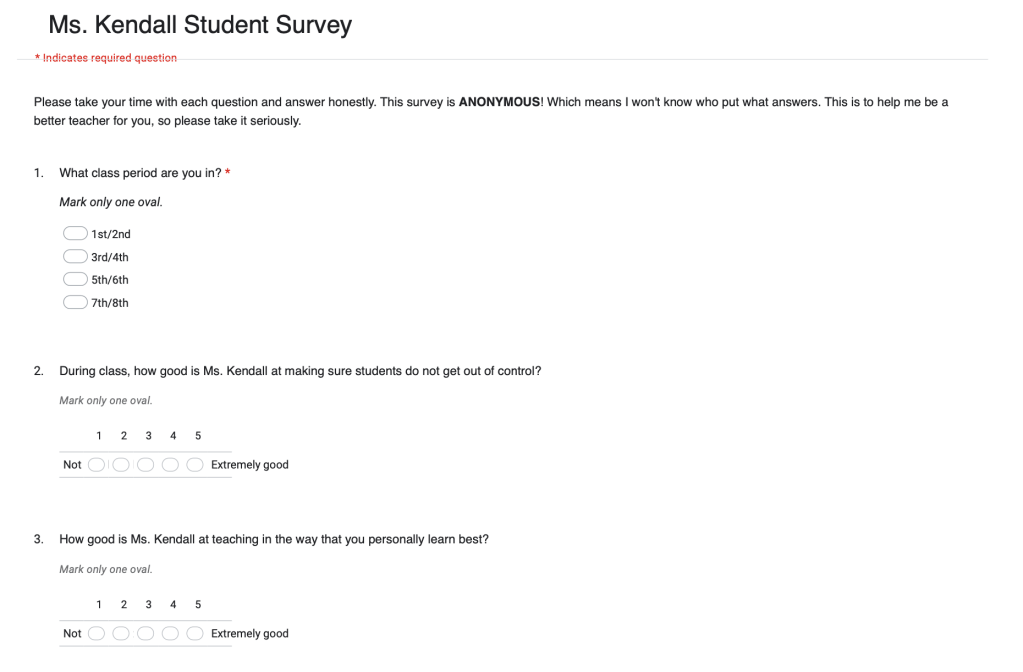Choose rating 4 for question 2
The width and height of the screenshot is (1023, 672).
coord(170,465)
